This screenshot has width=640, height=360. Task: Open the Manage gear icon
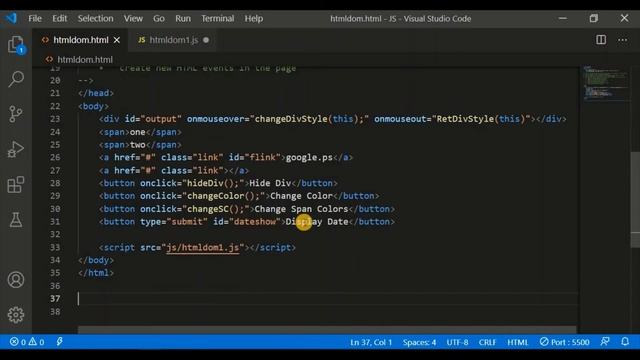16,315
